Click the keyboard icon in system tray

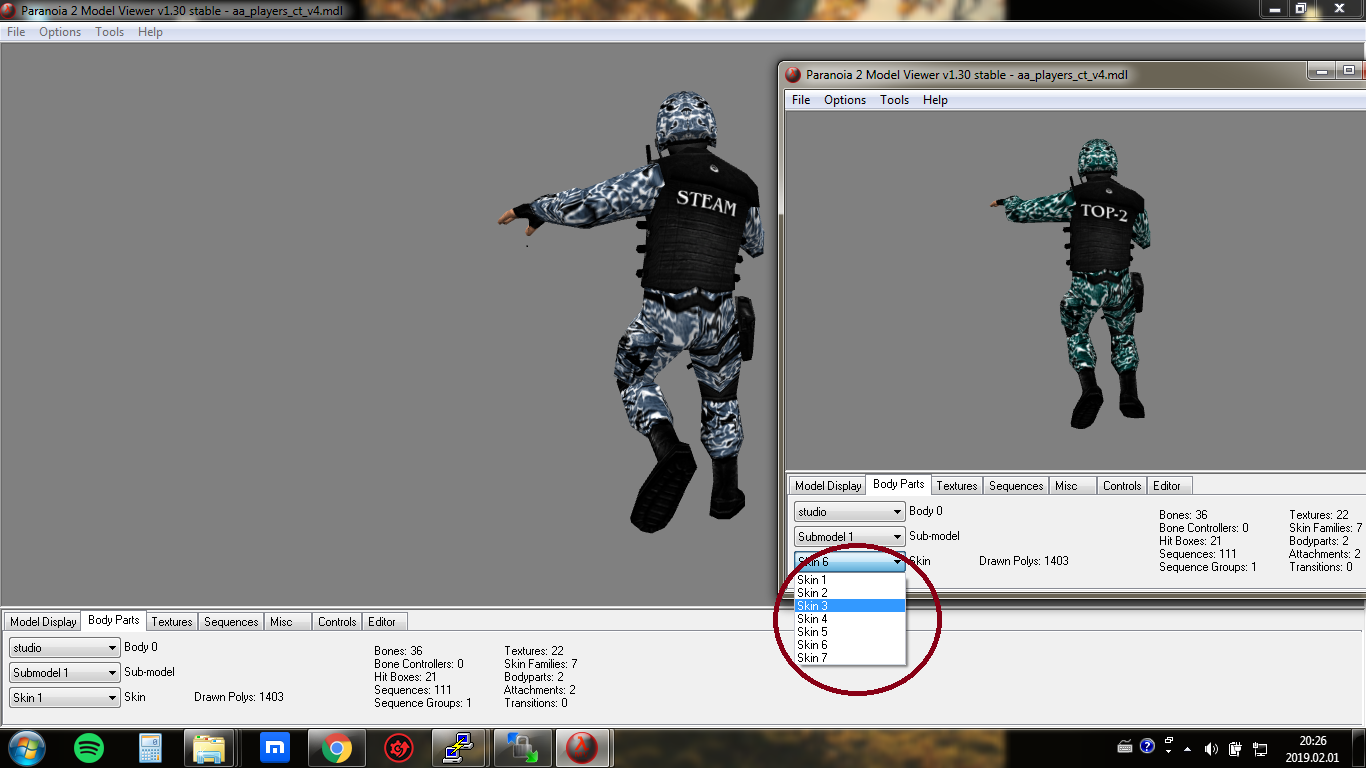point(1125,747)
